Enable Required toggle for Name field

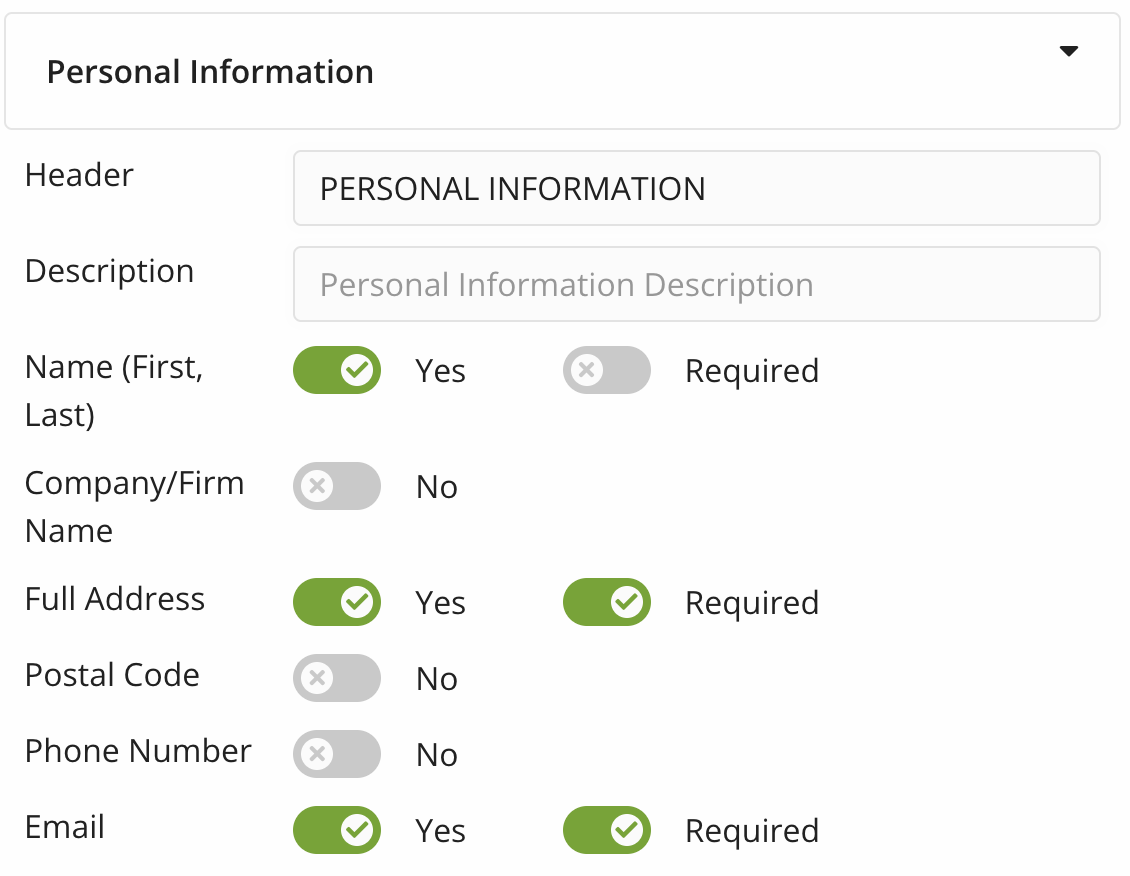click(x=607, y=370)
